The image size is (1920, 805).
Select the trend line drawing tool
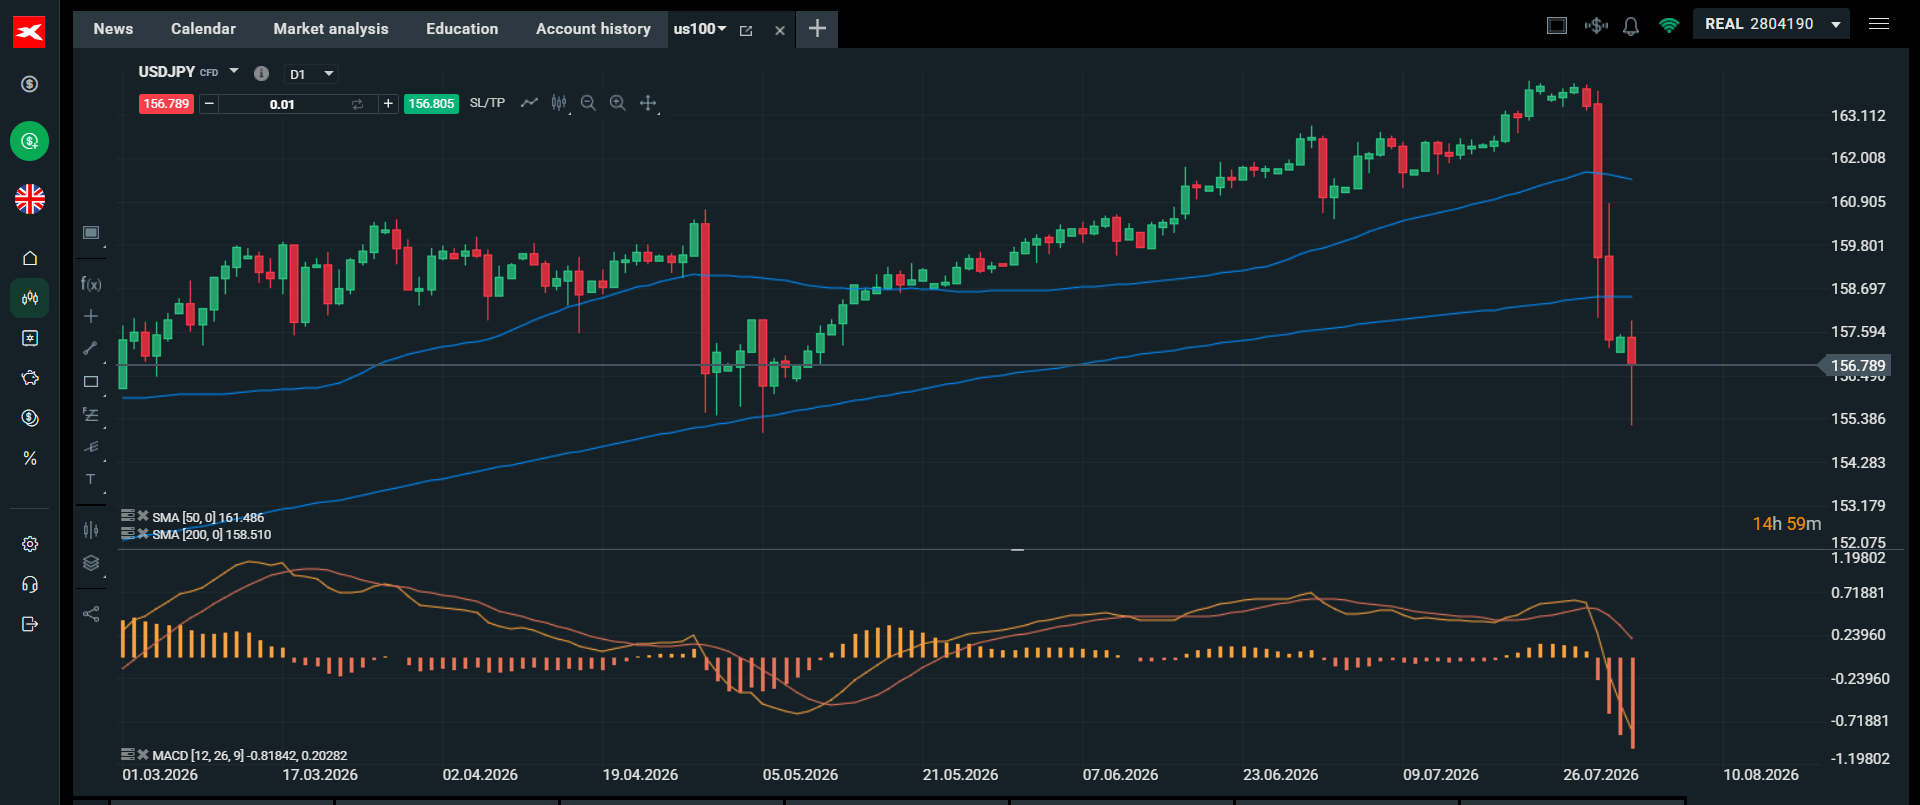point(91,348)
